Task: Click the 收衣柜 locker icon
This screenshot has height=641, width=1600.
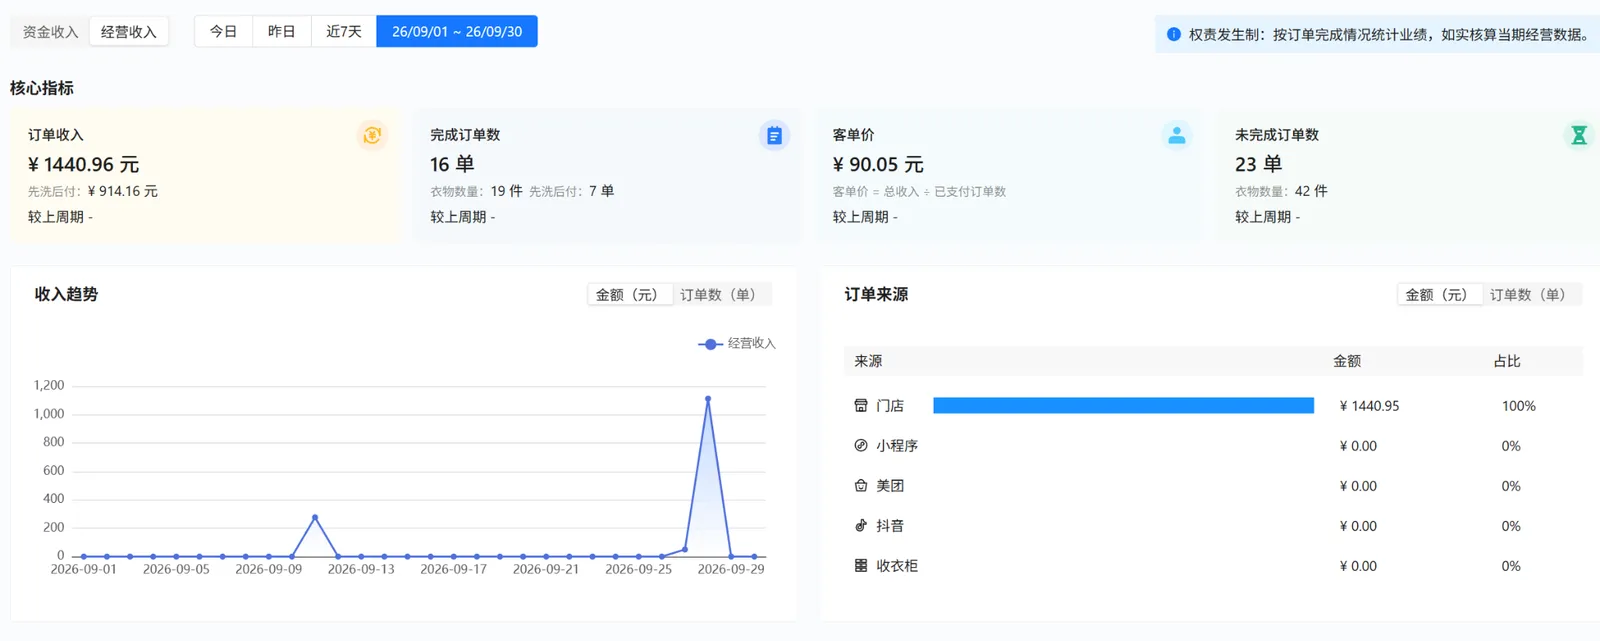Action: pyautogui.click(x=860, y=565)
